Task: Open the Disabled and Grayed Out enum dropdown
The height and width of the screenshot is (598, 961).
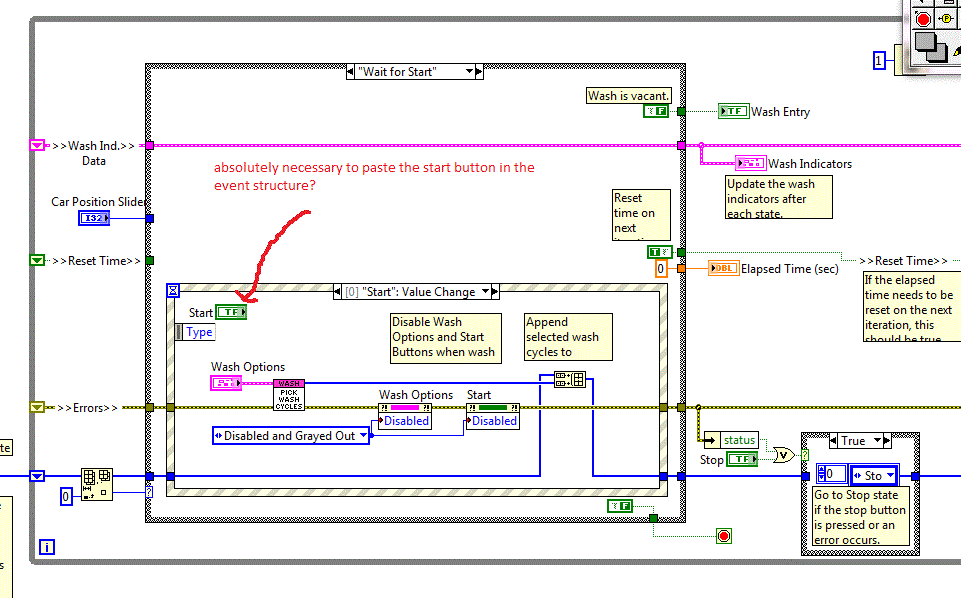Action: pyautogui.click(x=363, y=436)
